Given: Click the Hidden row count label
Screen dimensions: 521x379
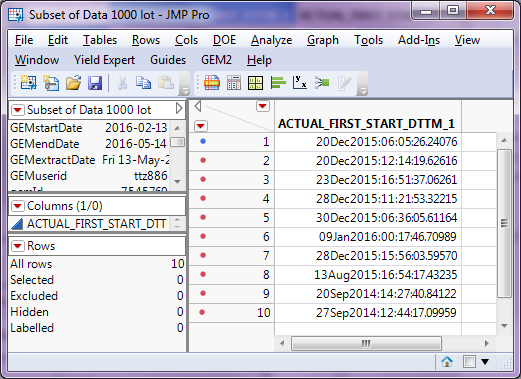Looking at the screenshot, I should coord(30,312).
